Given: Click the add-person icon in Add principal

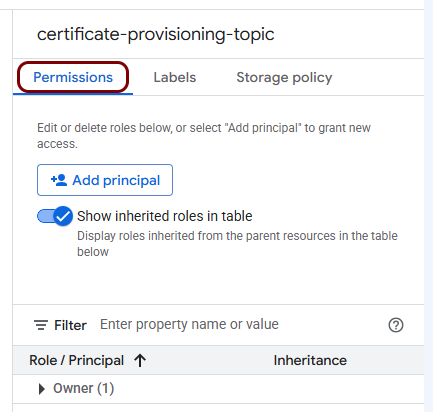Looking at the screenshot, I should pyautogui.click(x=59, y=180).
